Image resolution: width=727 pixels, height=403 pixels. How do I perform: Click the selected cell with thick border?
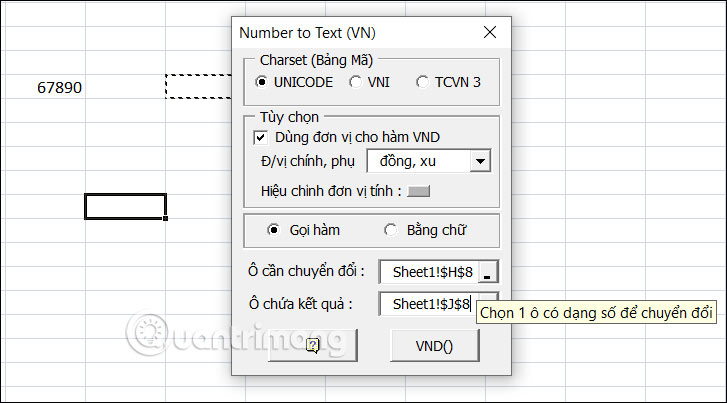pyautogui.click(x=125, y=206)
